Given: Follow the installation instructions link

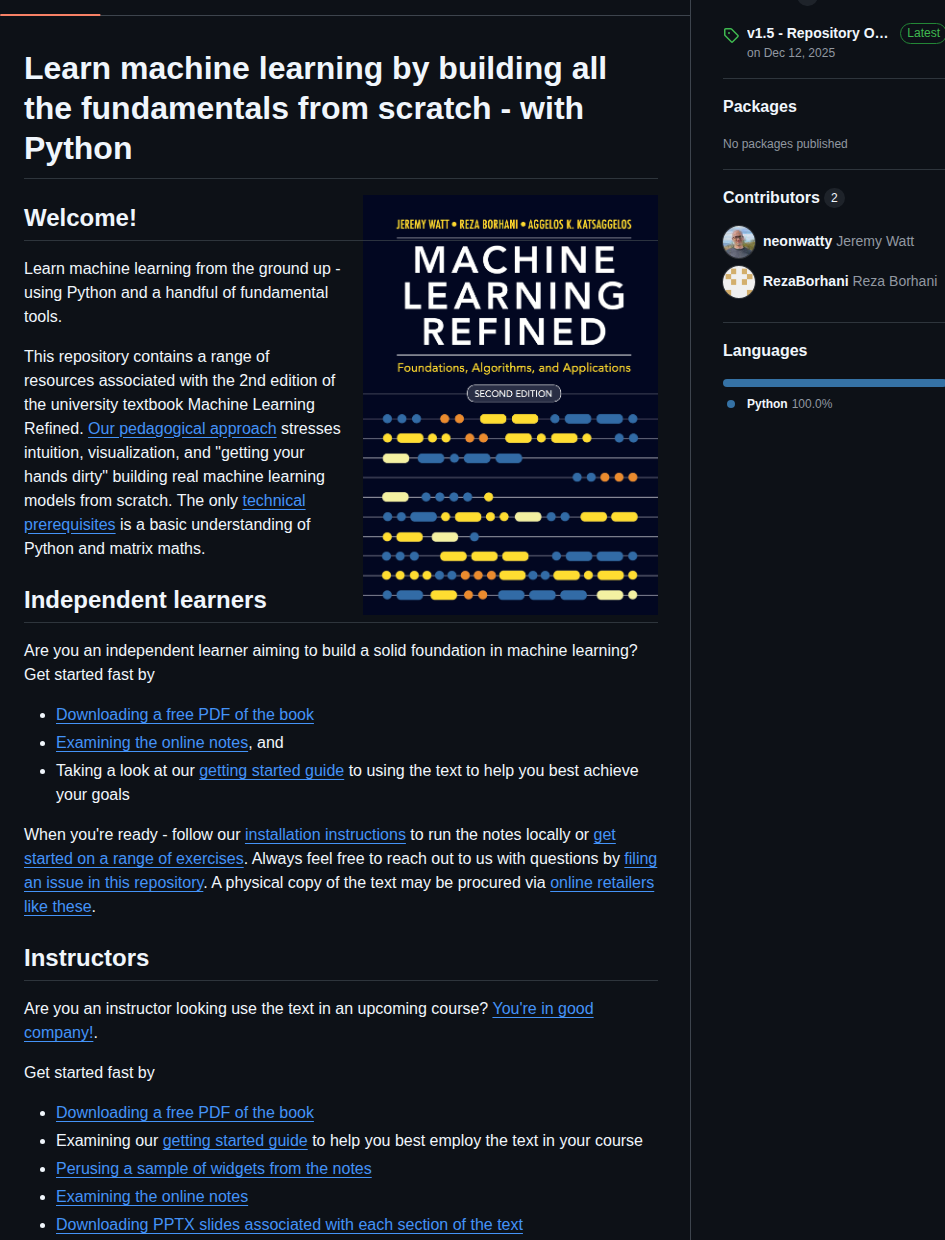Looking at the screenshot, I should (x=325, y=835).
